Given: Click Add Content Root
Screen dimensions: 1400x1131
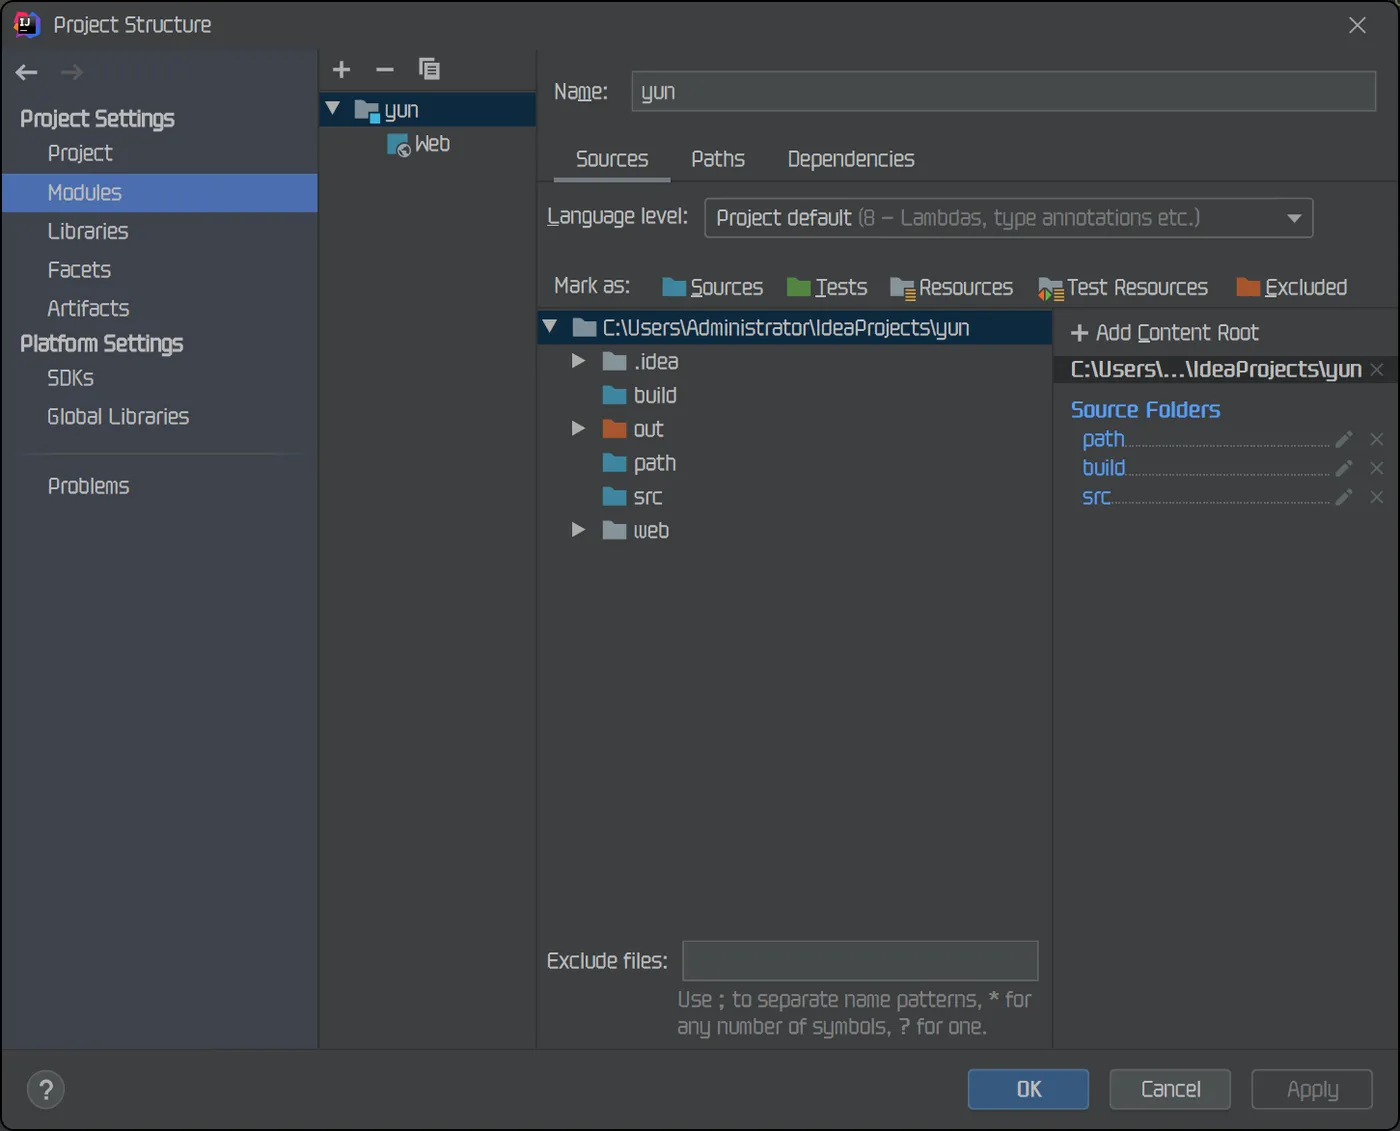Looking at the screenshot, I should 1165,333.
